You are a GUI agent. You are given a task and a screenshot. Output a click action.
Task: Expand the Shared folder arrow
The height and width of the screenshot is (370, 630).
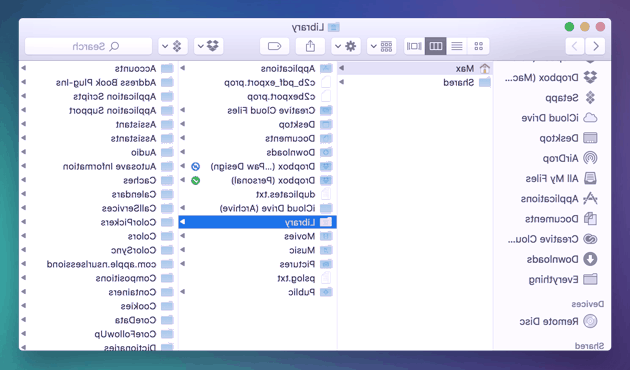[342, 82]
